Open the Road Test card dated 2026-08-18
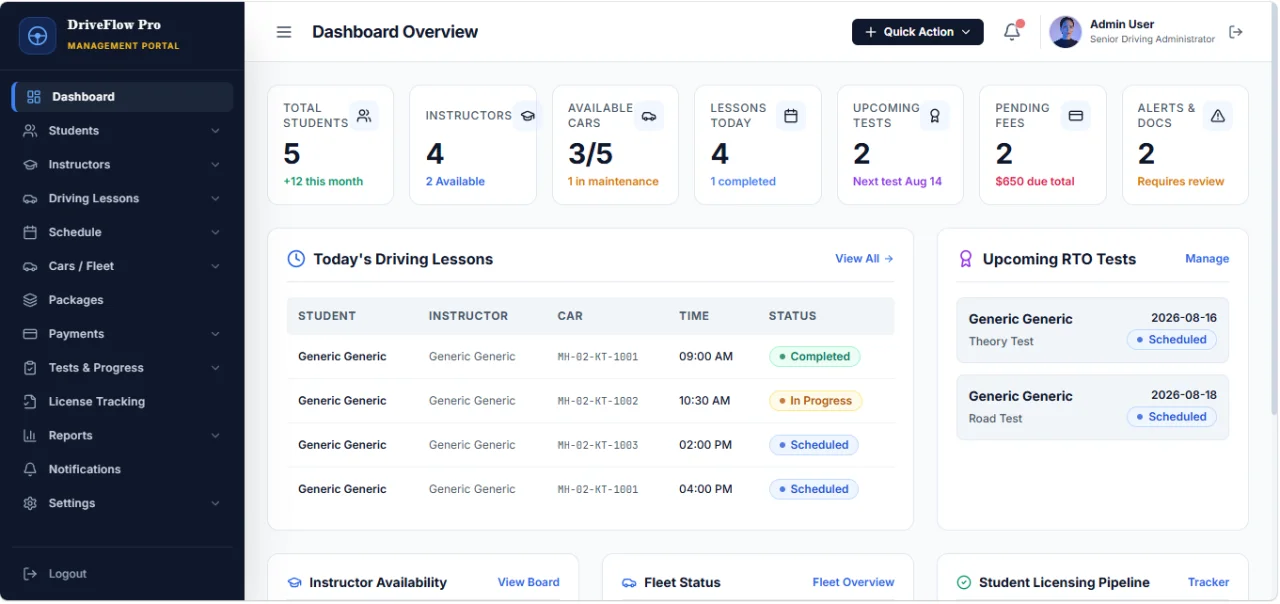The width and height of the screenshot is (1280, 604). (1093, 407)
